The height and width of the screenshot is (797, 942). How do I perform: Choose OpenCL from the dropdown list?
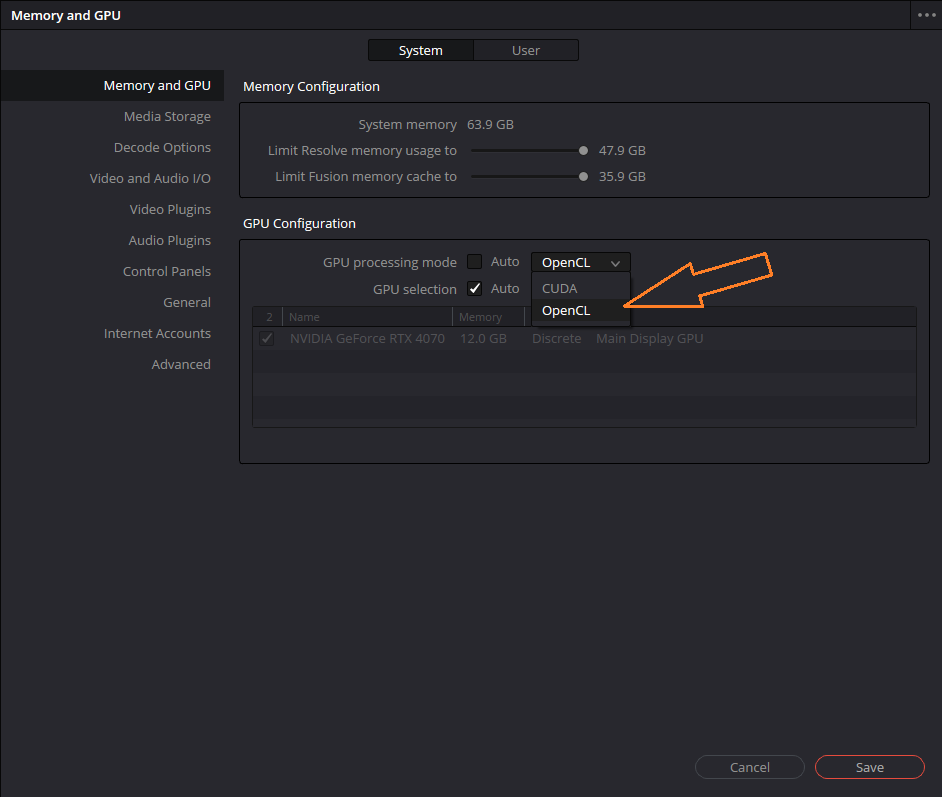pyautogui.click(x=580, y=311)
